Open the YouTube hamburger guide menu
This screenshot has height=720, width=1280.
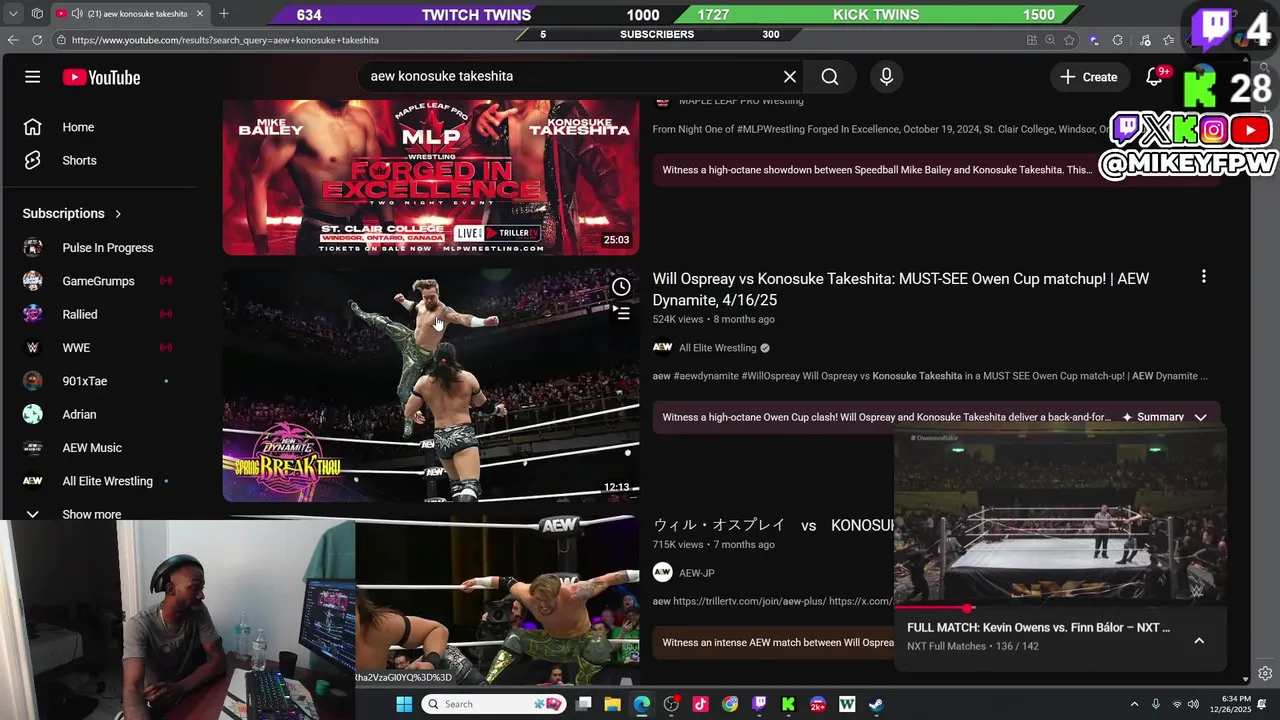point(32,77)
